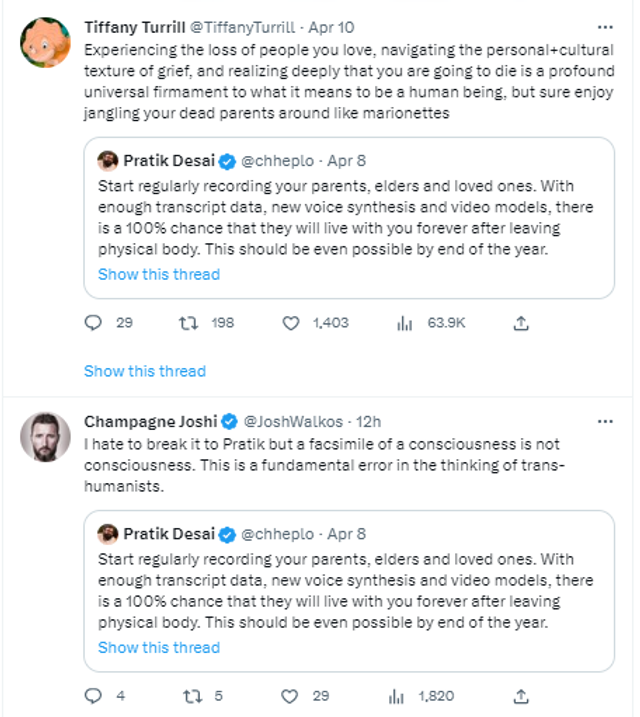Image resolution: width=640 pixels, height=717 pixels.
Task: Open Champagne Joshi's profile picture
Action: (46, 437)
